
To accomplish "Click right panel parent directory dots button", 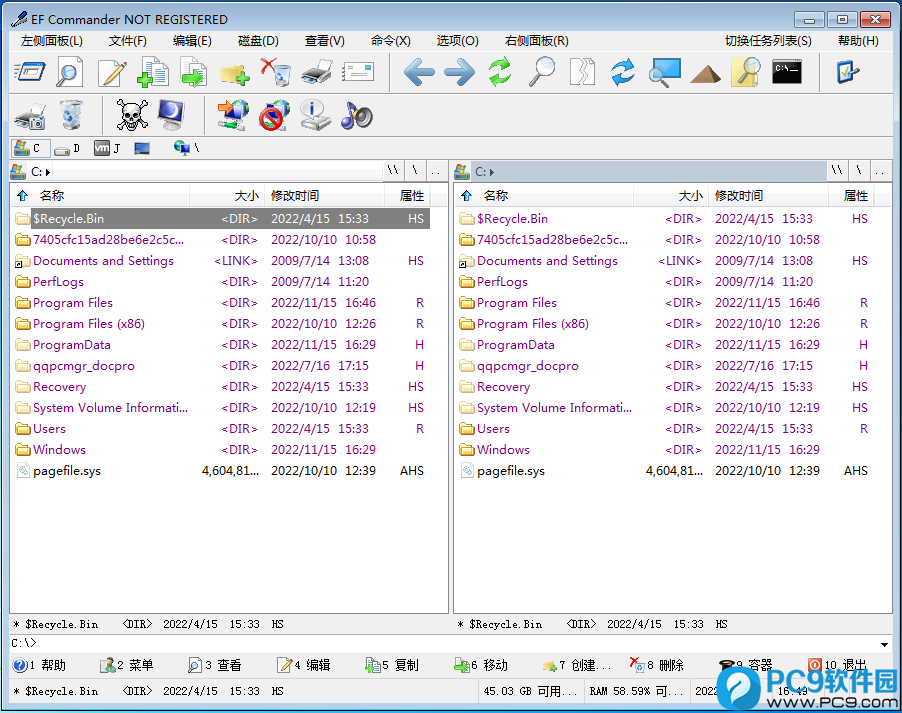I will (880, 171).
